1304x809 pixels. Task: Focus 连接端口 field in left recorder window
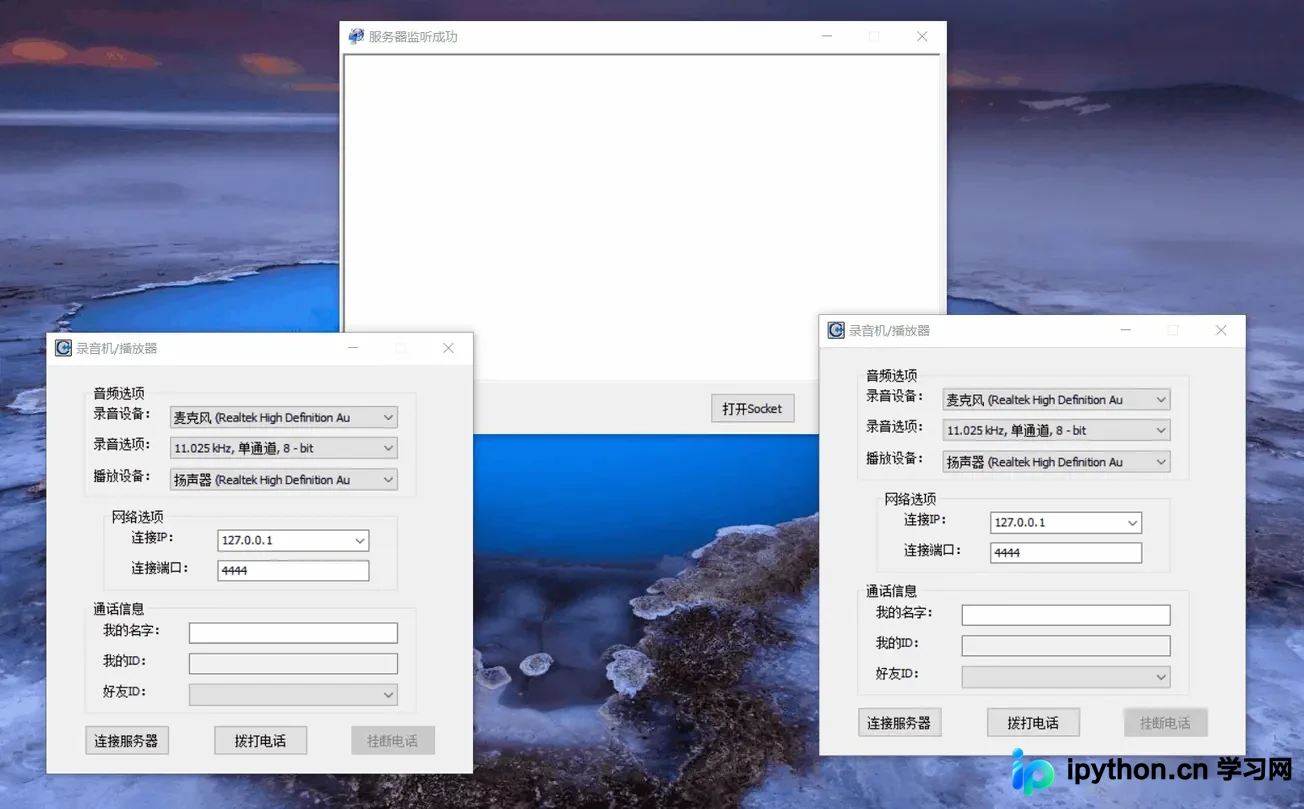coord(293,570)
